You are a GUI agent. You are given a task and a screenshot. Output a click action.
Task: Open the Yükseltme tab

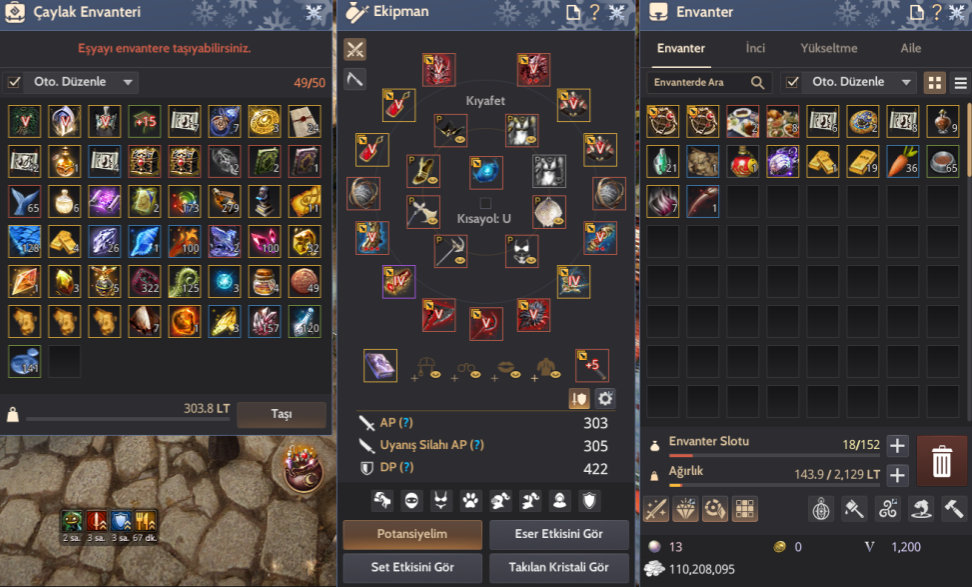click(x=829, y=48)
